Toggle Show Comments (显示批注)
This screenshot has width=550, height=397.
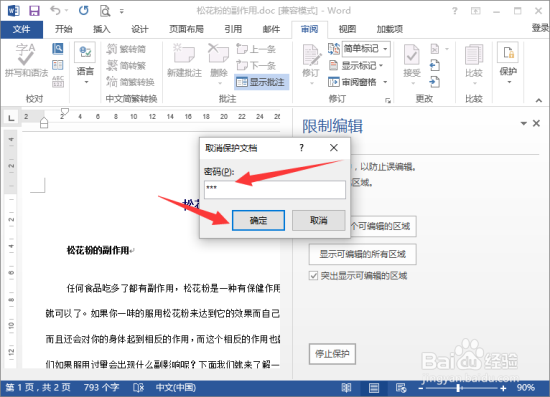click(x=261, y=82)
